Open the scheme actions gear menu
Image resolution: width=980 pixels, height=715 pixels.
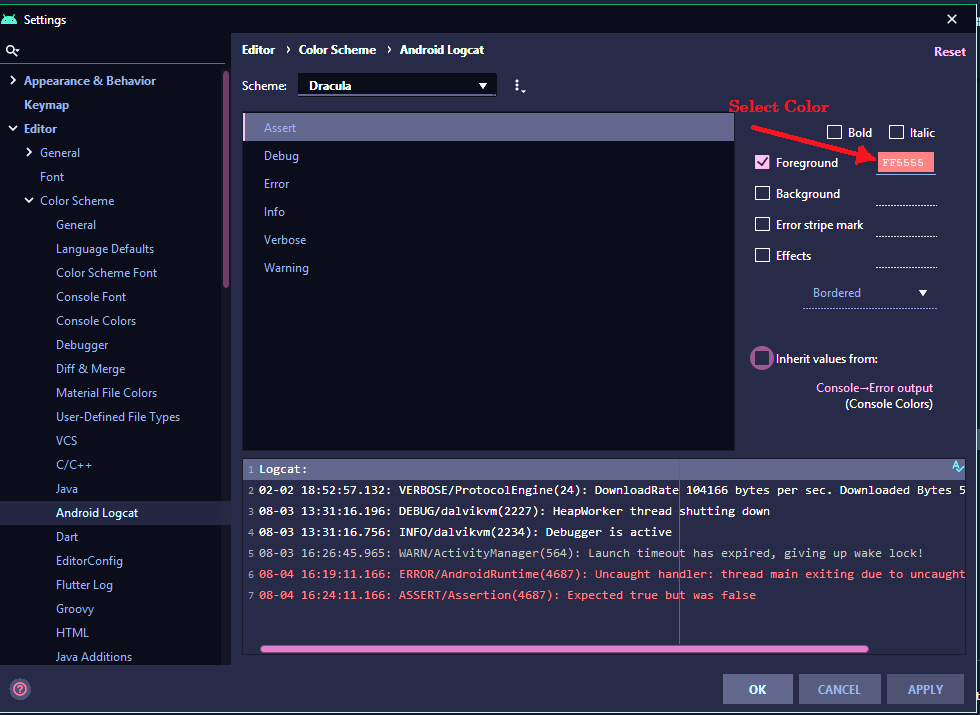518,86
